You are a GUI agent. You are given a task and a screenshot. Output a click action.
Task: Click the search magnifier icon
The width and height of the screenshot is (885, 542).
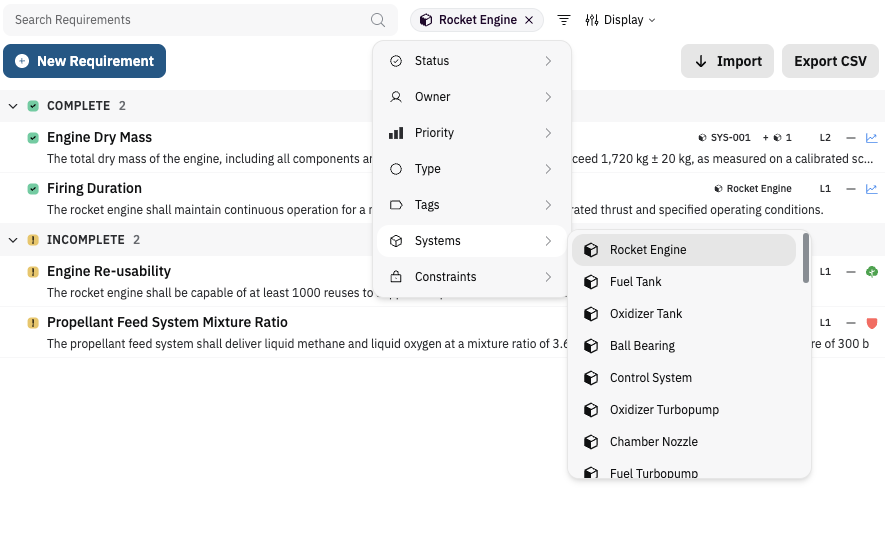tap(378, 20)
